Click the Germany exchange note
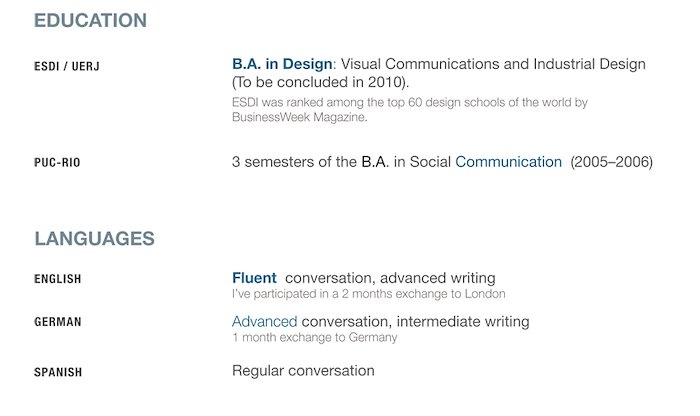This screenshot has width=700, height=416. point(315,337)
